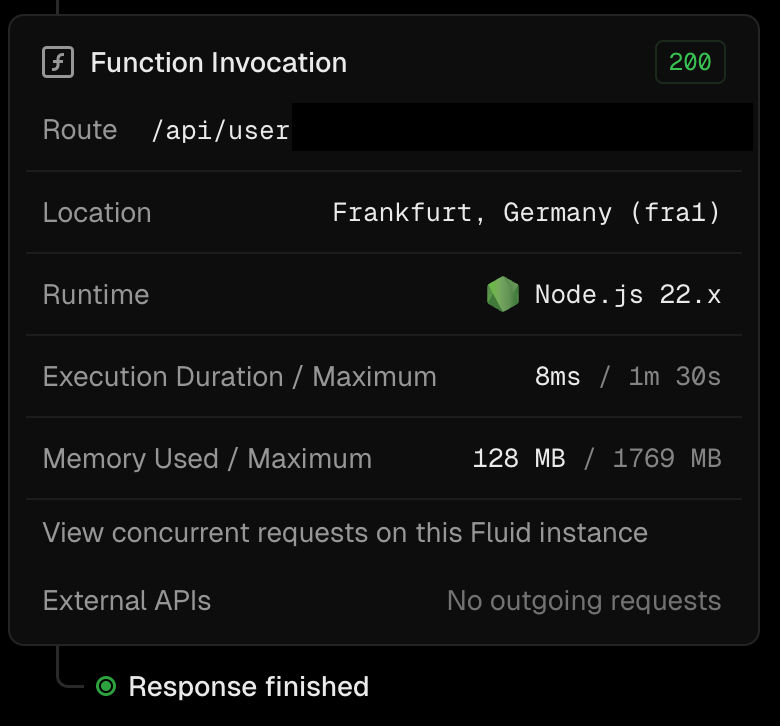Click the Function Invocation icon

click(x=58, y=62)
